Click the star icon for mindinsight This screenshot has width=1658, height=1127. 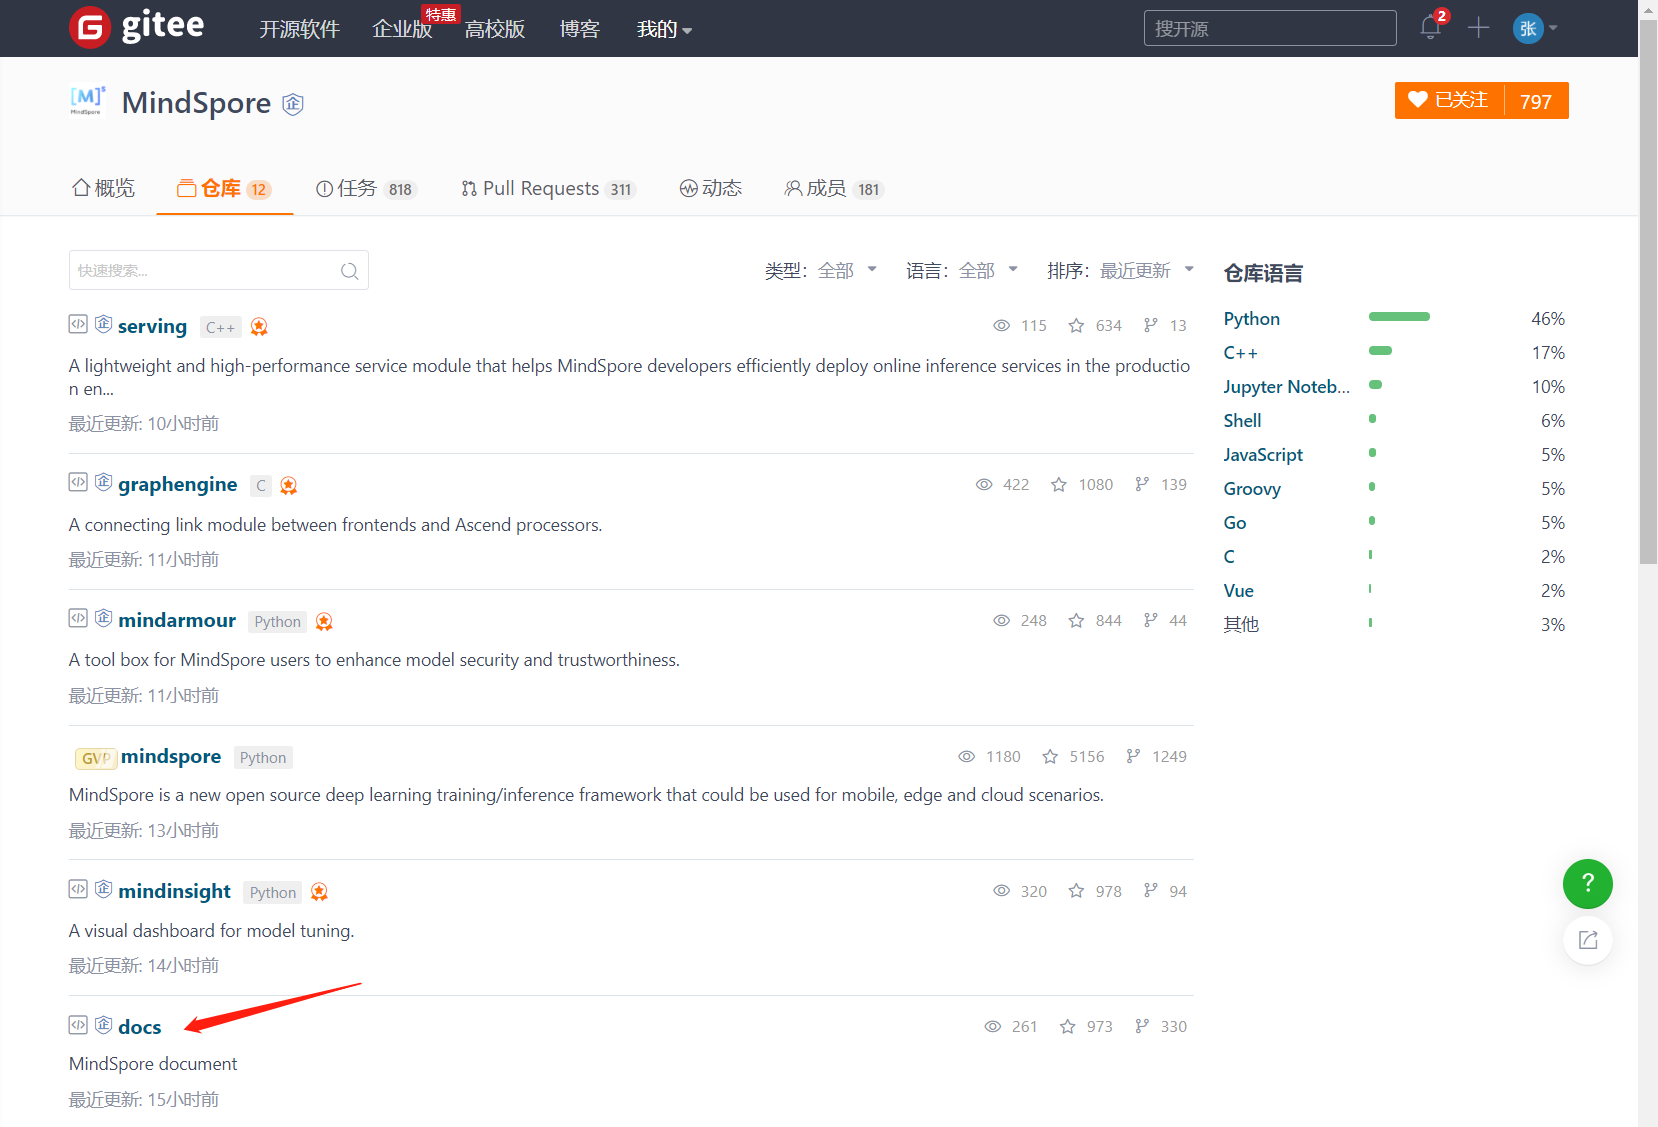coord(1076,891)
